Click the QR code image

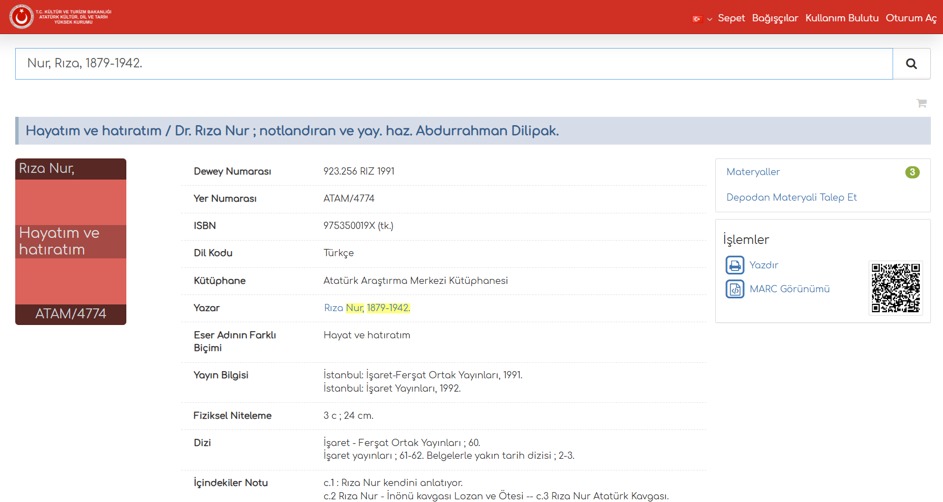(x=895, y=288)
